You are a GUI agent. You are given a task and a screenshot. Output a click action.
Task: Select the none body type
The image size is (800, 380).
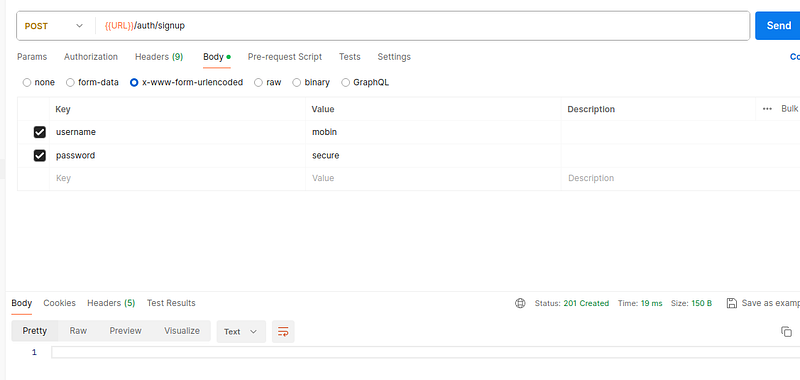coord(39,82)
